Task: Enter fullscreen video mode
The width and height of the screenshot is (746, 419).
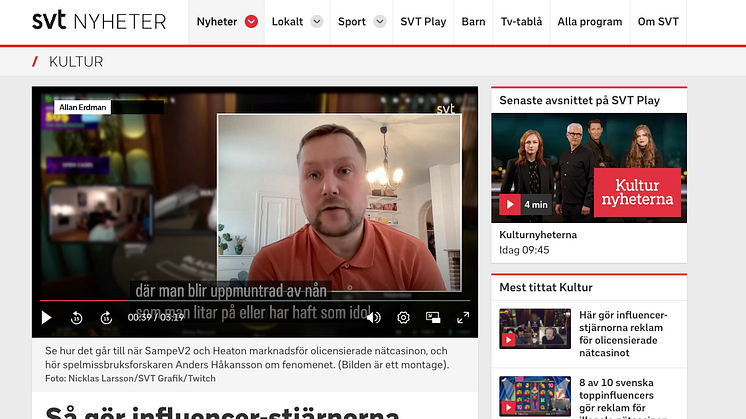Action: pyautogui.click(x=463, y=318)
